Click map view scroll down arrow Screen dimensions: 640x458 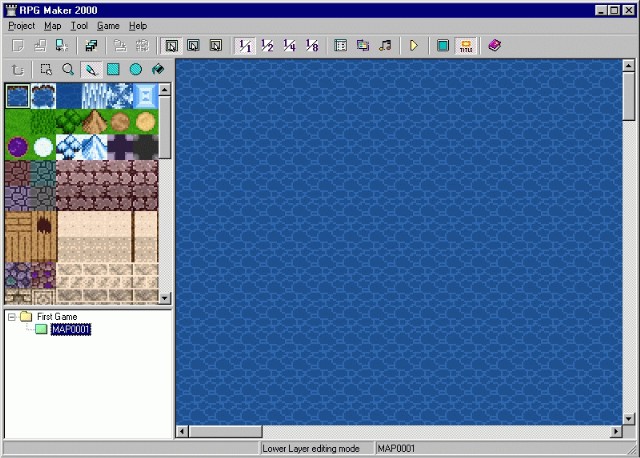click(x=629, y=419)
